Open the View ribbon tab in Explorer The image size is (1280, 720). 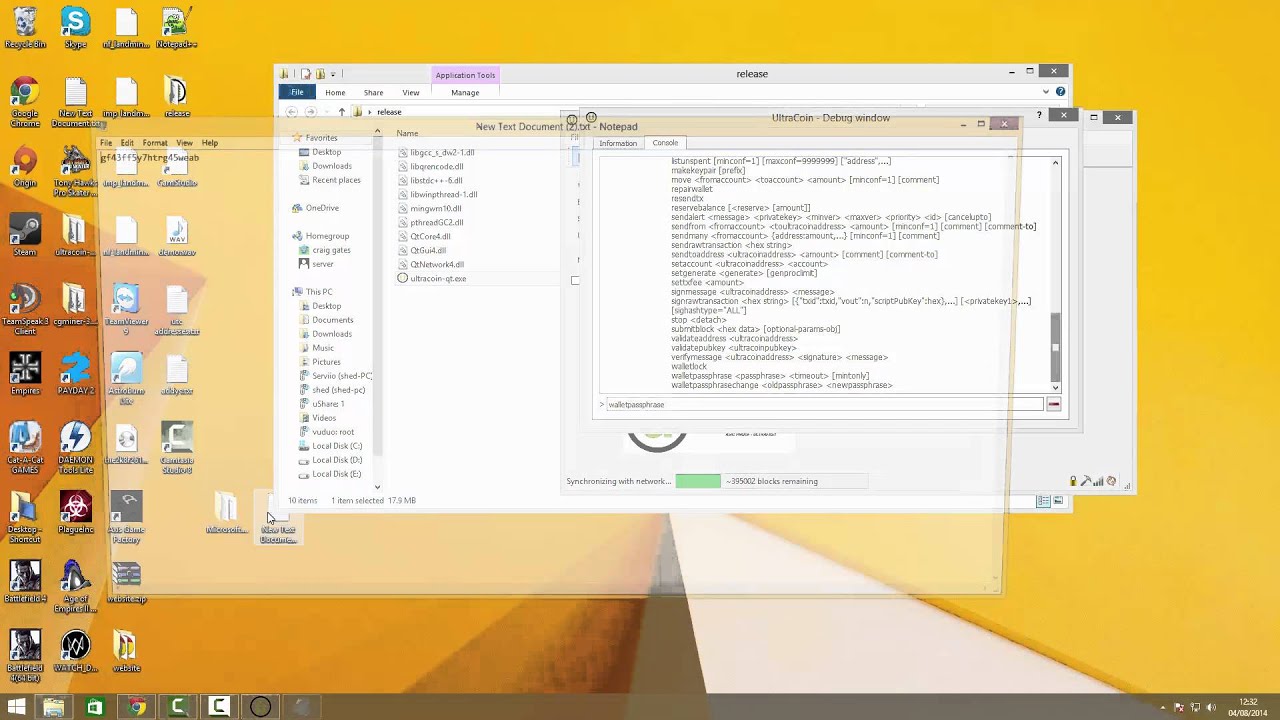pos(411,92)
